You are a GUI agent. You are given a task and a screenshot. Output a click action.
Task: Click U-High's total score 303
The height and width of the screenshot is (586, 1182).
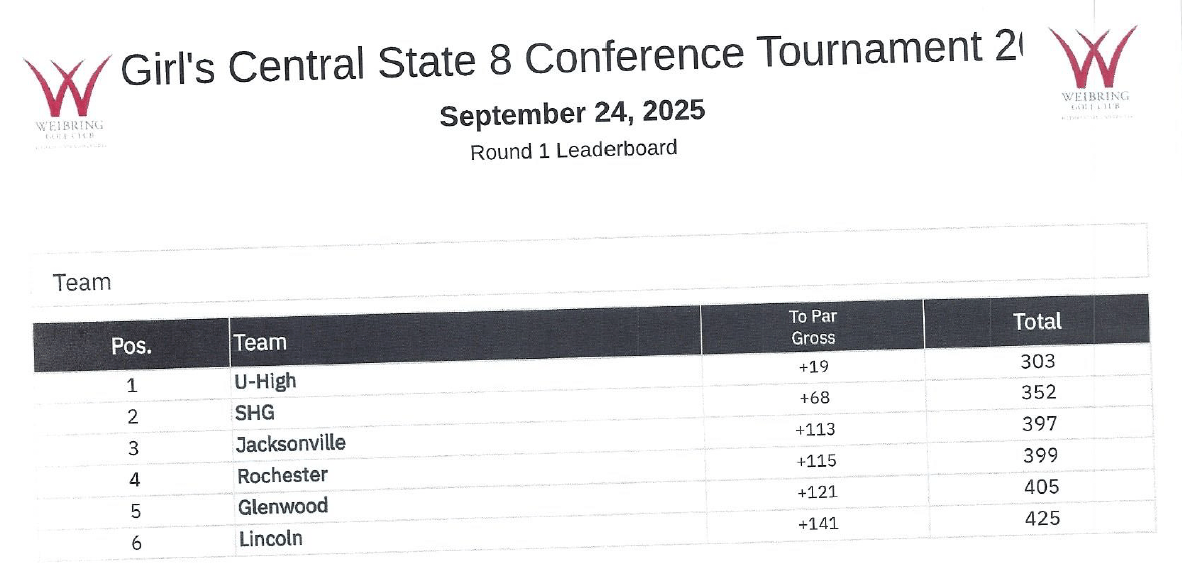(1037, 361)
